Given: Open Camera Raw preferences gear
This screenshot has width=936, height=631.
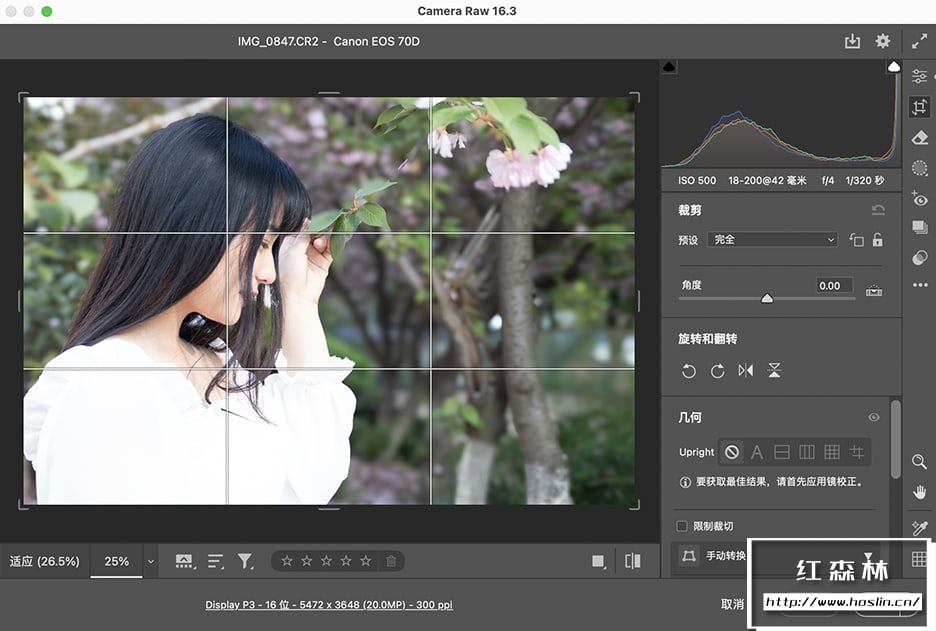Looking at the screenshot, I should 882,41.
